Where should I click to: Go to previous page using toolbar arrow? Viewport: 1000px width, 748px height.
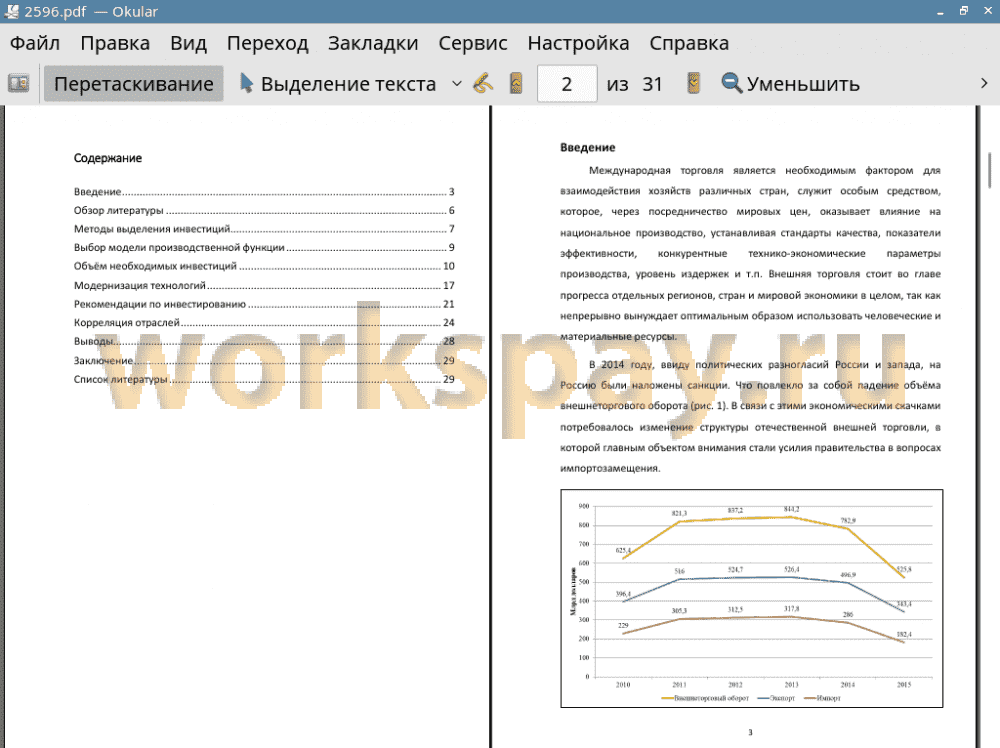[516, 84]
